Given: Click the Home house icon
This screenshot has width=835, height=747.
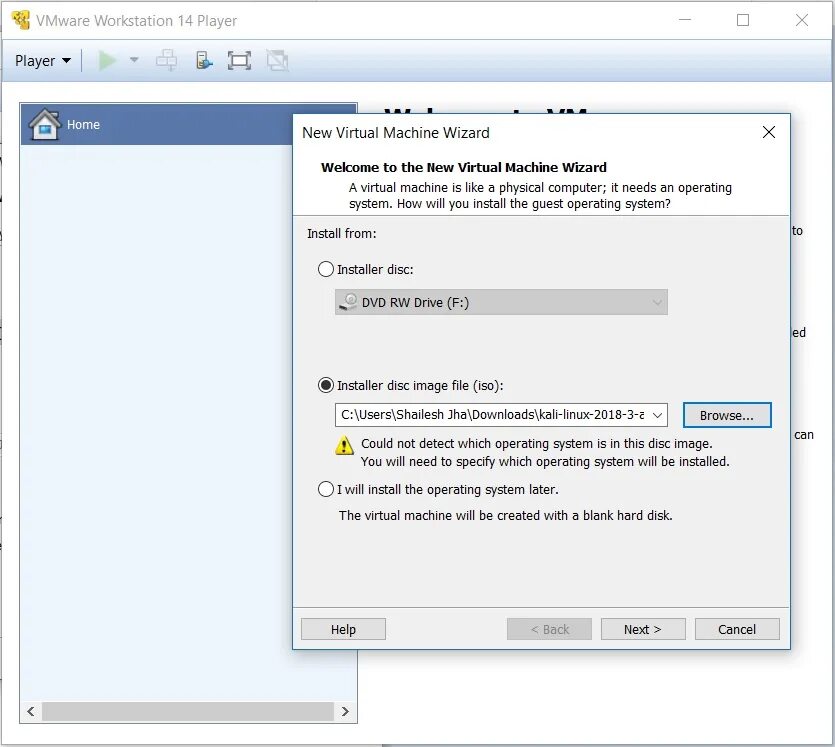Looking at the screenshot, I should pos(44,124).
